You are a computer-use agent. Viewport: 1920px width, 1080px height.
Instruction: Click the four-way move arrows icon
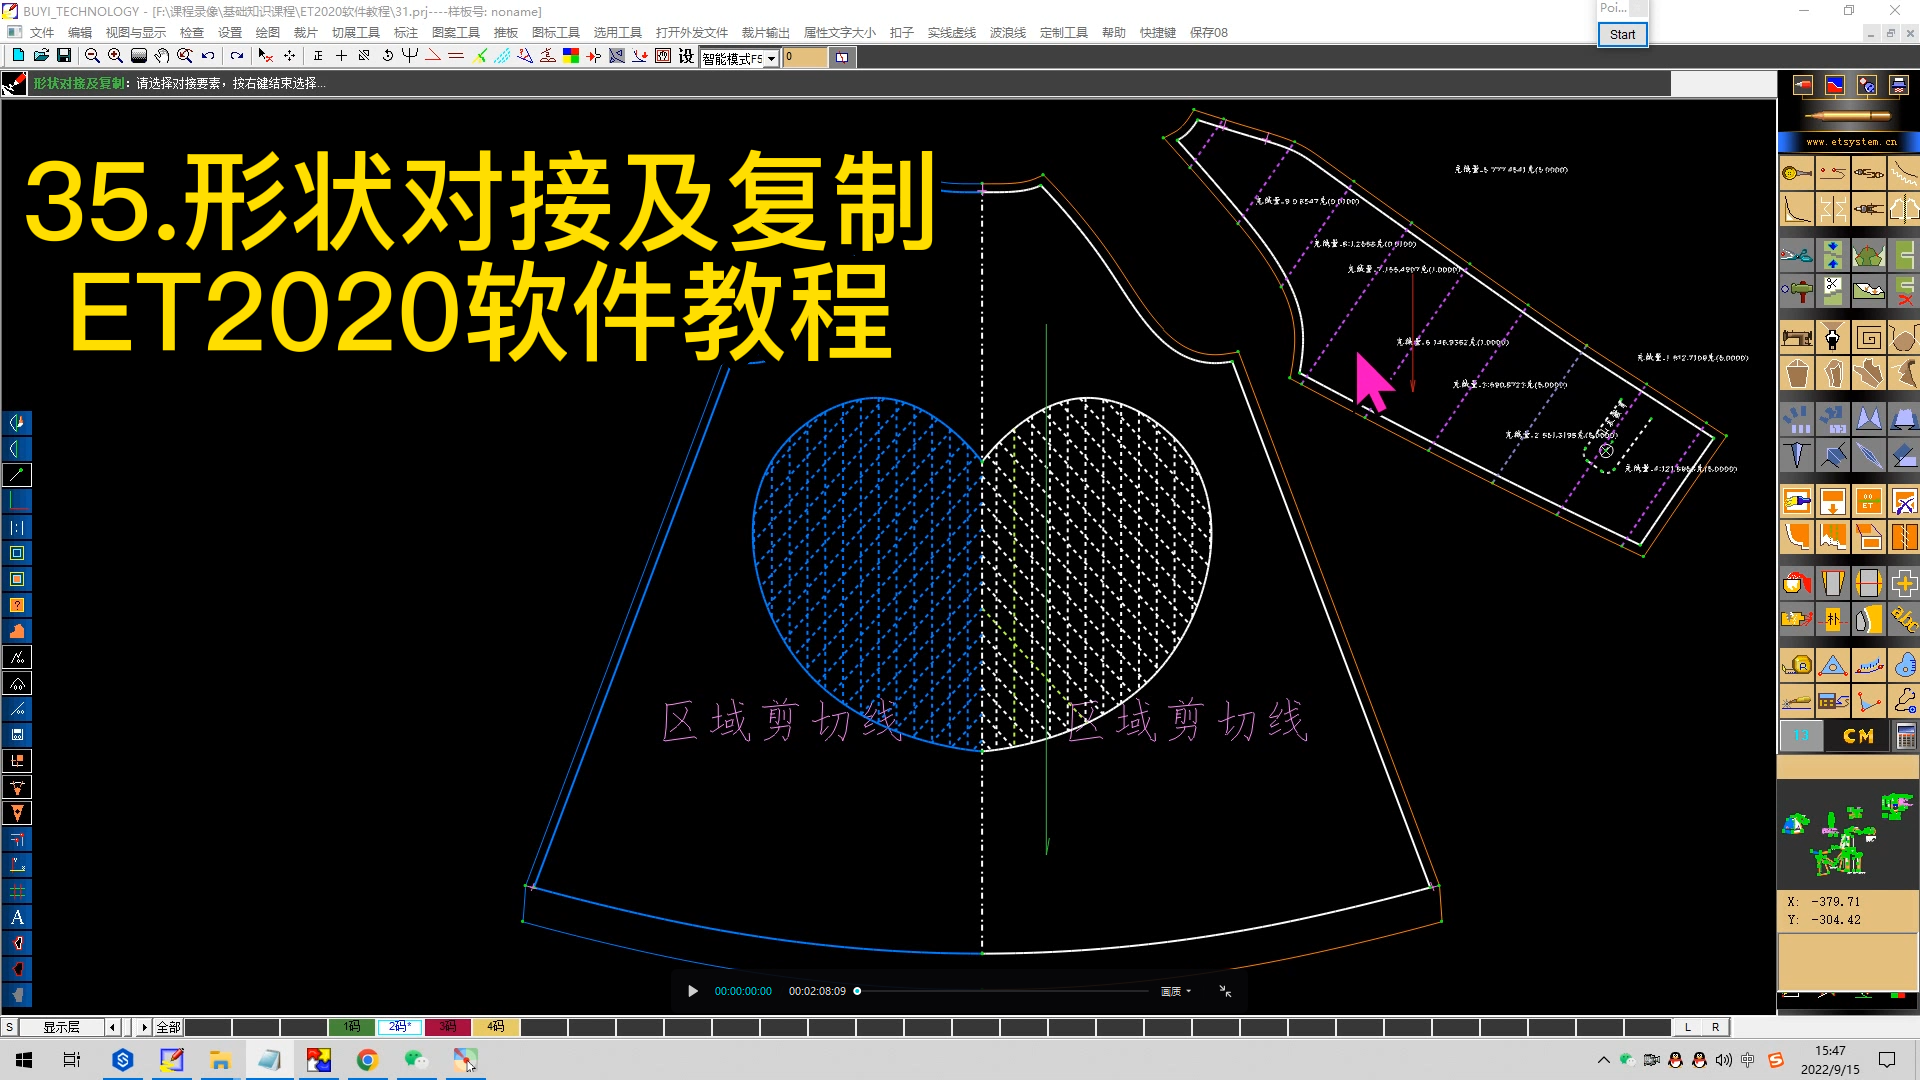[x=289, y=56]
